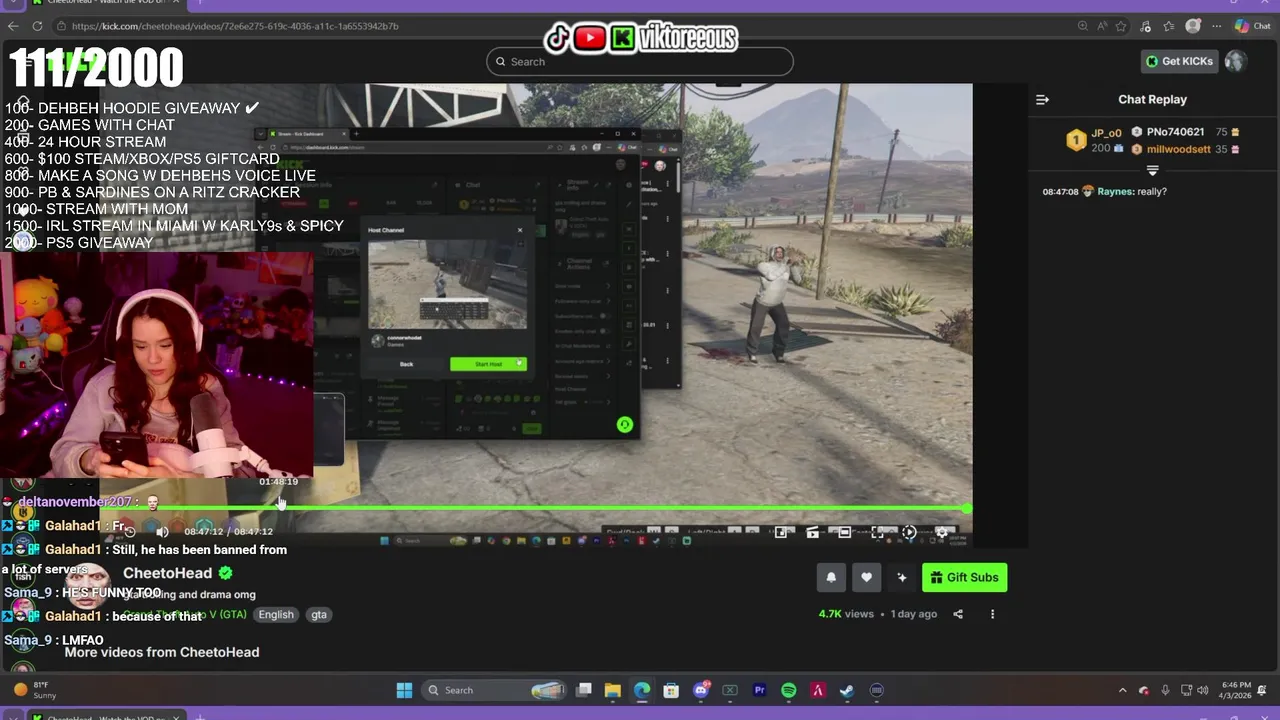Open File Explorer from the taskbar

pyautogui.click(x=613, y=690)
